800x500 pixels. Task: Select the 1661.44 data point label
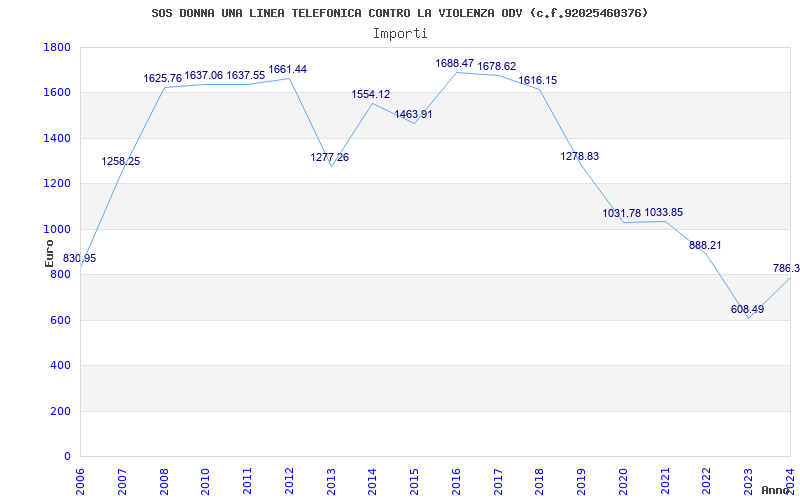click(287, 70)
